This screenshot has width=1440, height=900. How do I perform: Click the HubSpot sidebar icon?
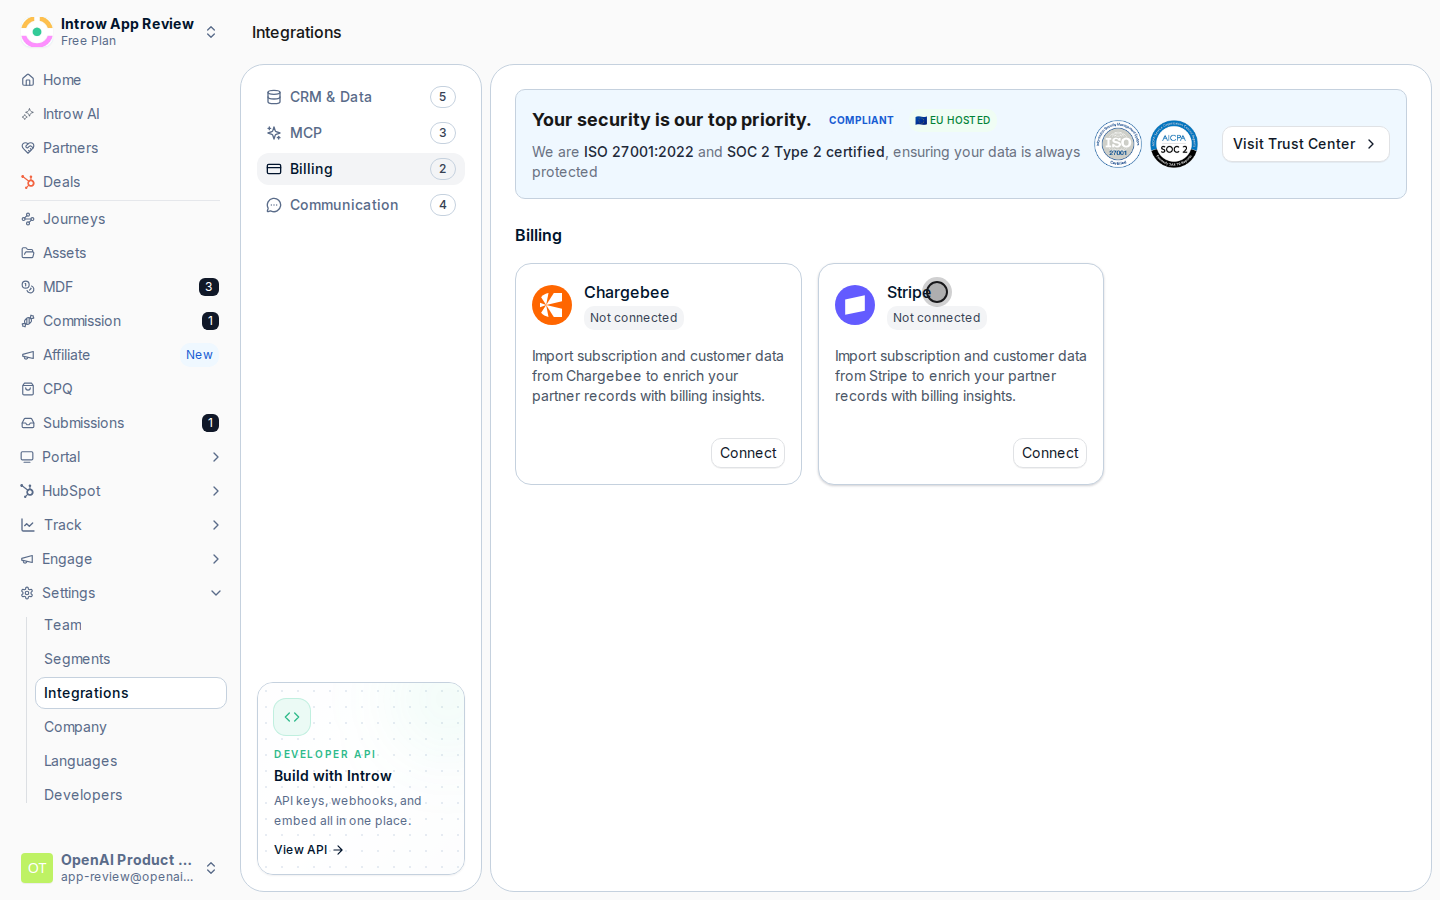pyautogui.click(x=28, y=491)
